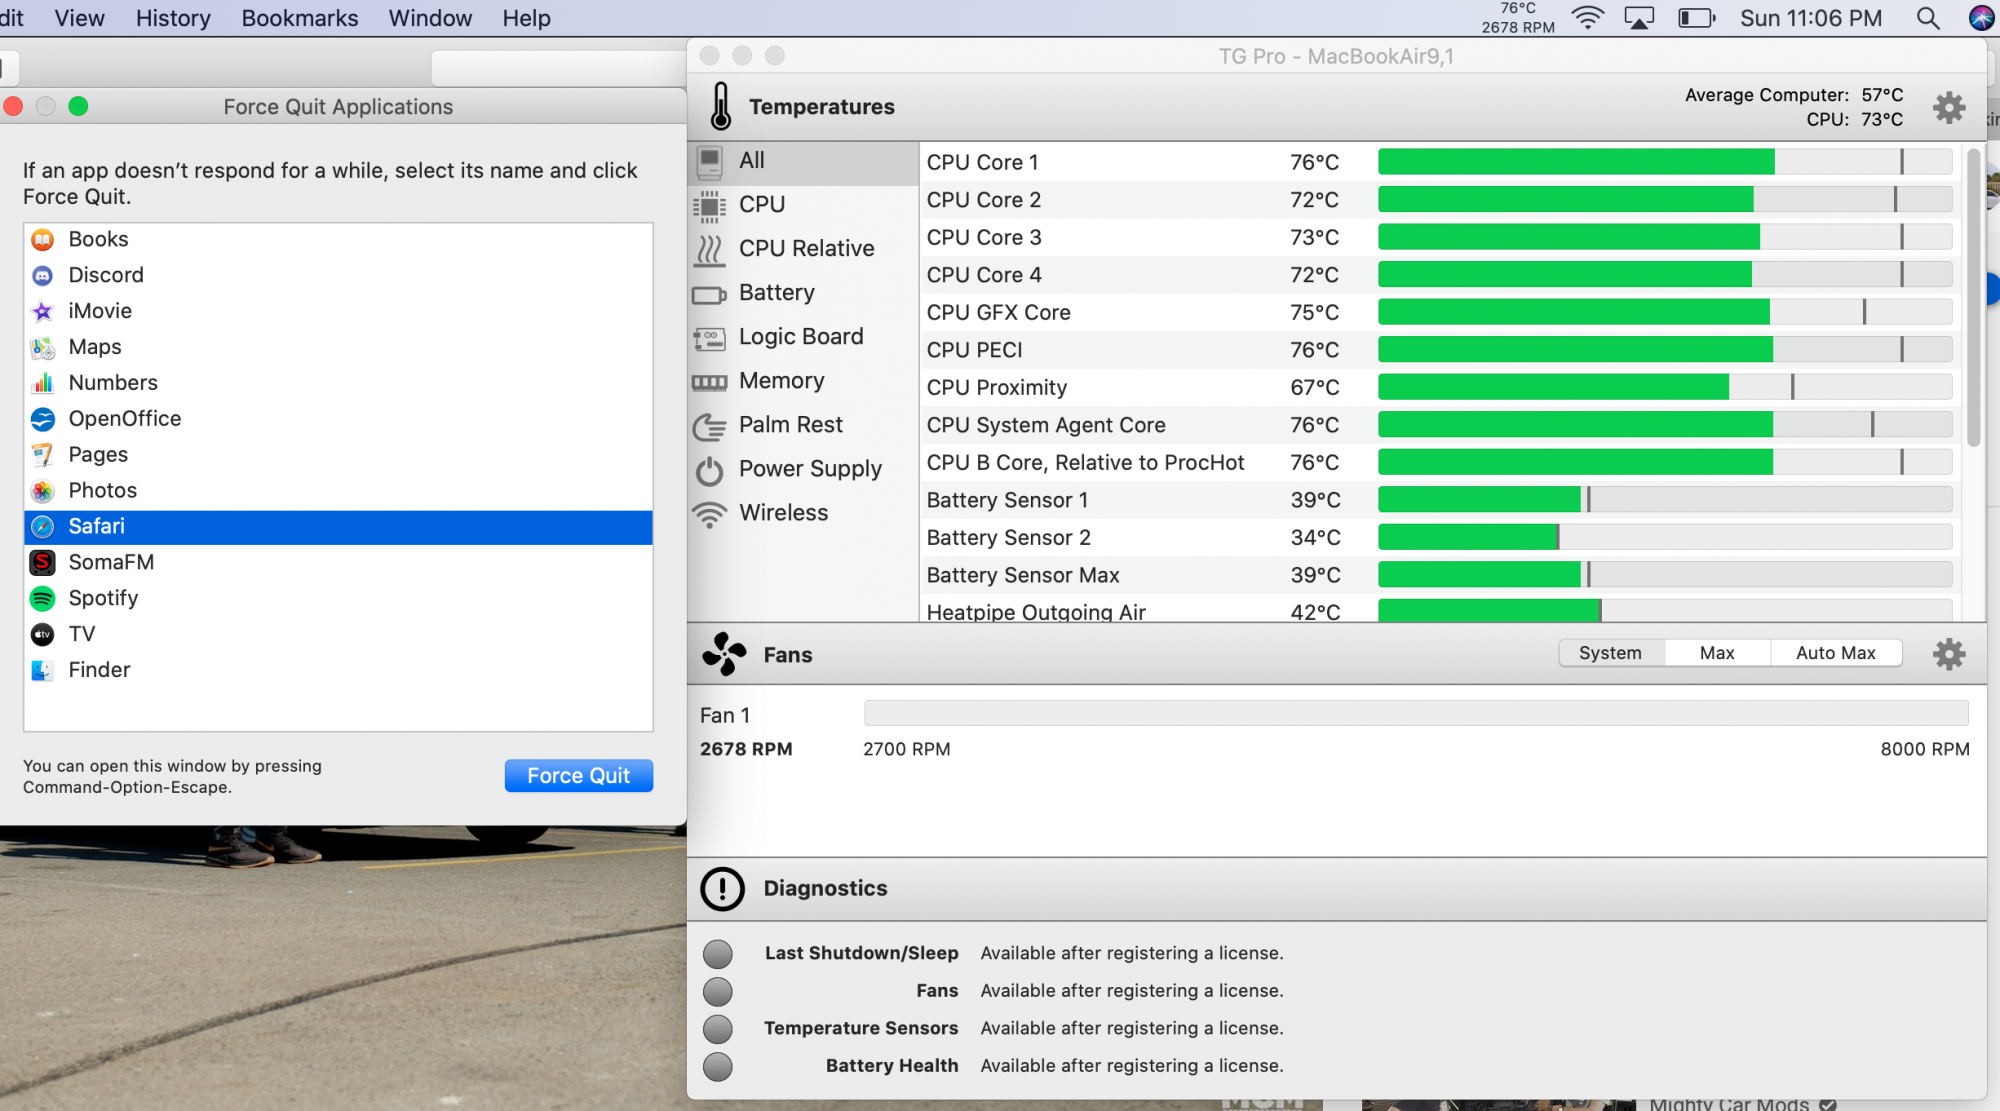Select Pages icon in Force Quit list

click(42, 455)
